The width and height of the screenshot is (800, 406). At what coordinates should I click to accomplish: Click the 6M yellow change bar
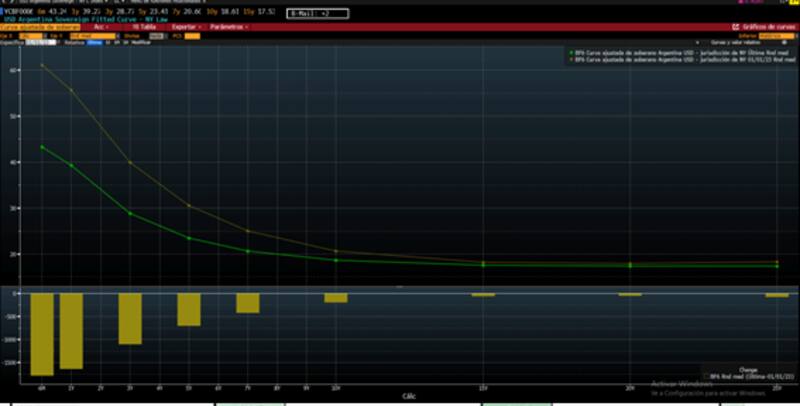coord(42,334)
